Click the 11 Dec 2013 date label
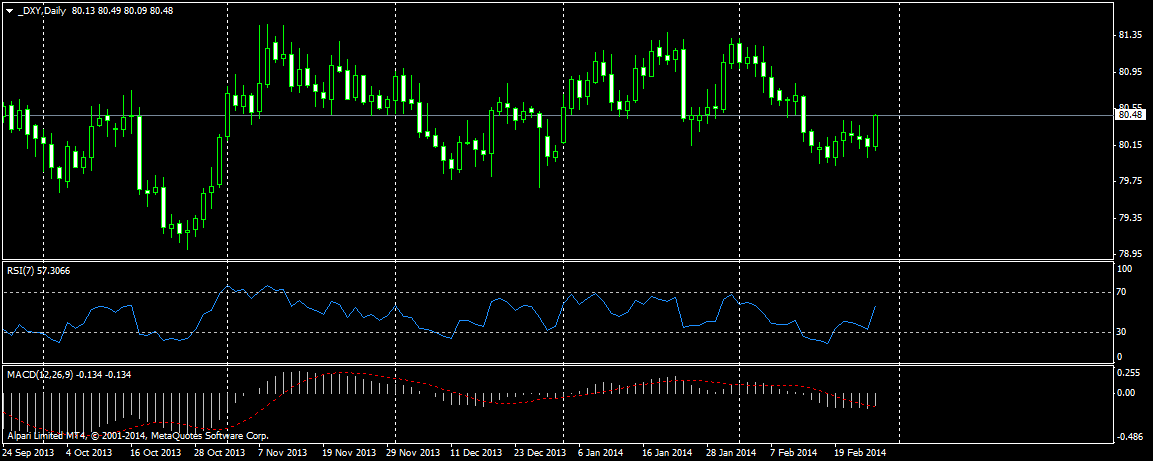 [476, 453]
